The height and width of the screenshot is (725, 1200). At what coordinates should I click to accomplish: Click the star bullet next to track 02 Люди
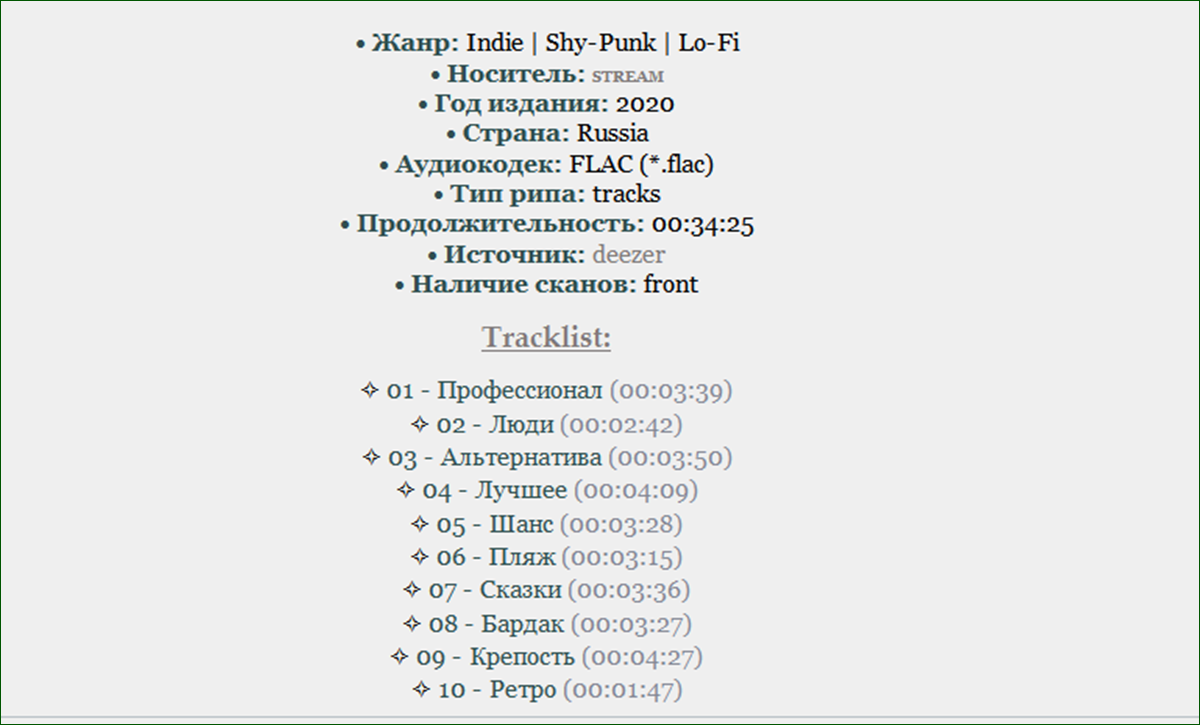(x=420, y=424)
